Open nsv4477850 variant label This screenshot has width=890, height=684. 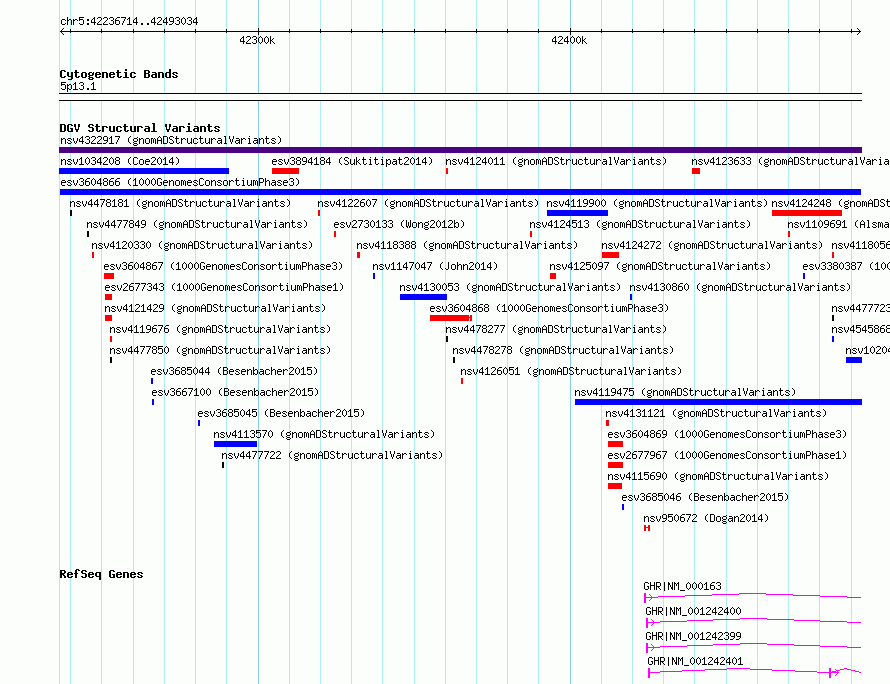pyautogui.click(x=220, y=350)
